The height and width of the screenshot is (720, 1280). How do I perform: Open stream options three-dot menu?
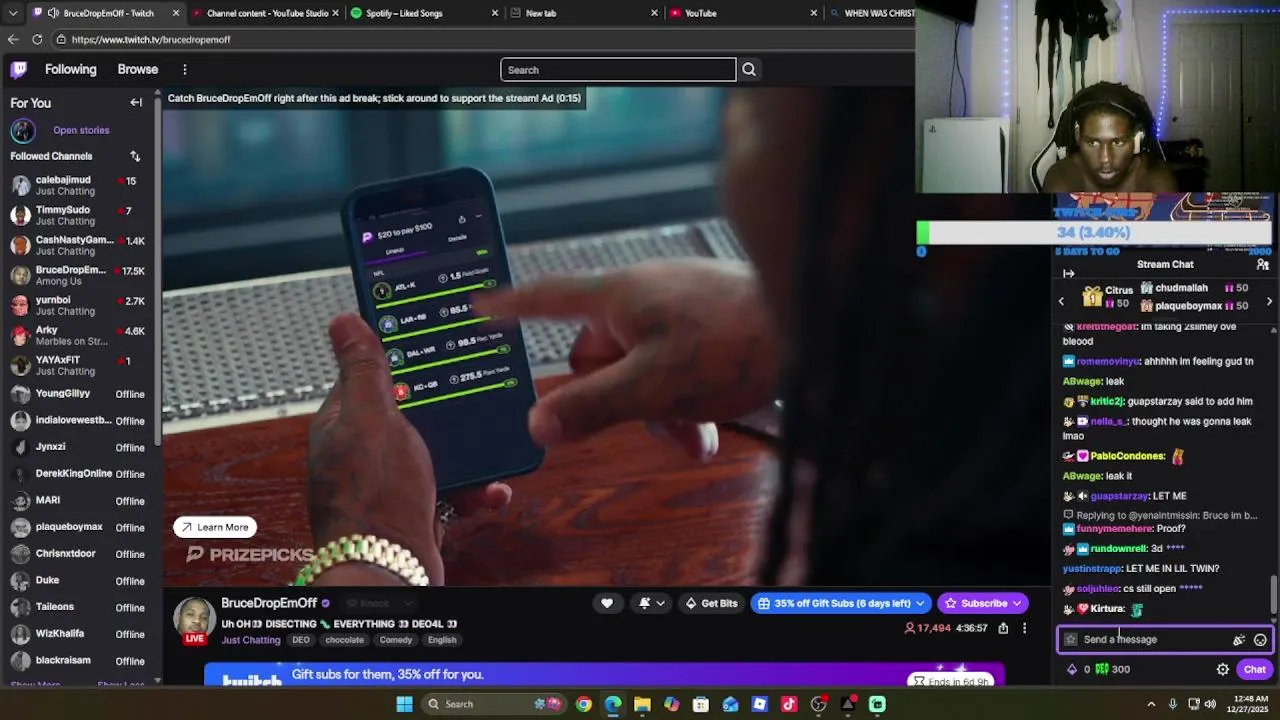pos(1024,628)
